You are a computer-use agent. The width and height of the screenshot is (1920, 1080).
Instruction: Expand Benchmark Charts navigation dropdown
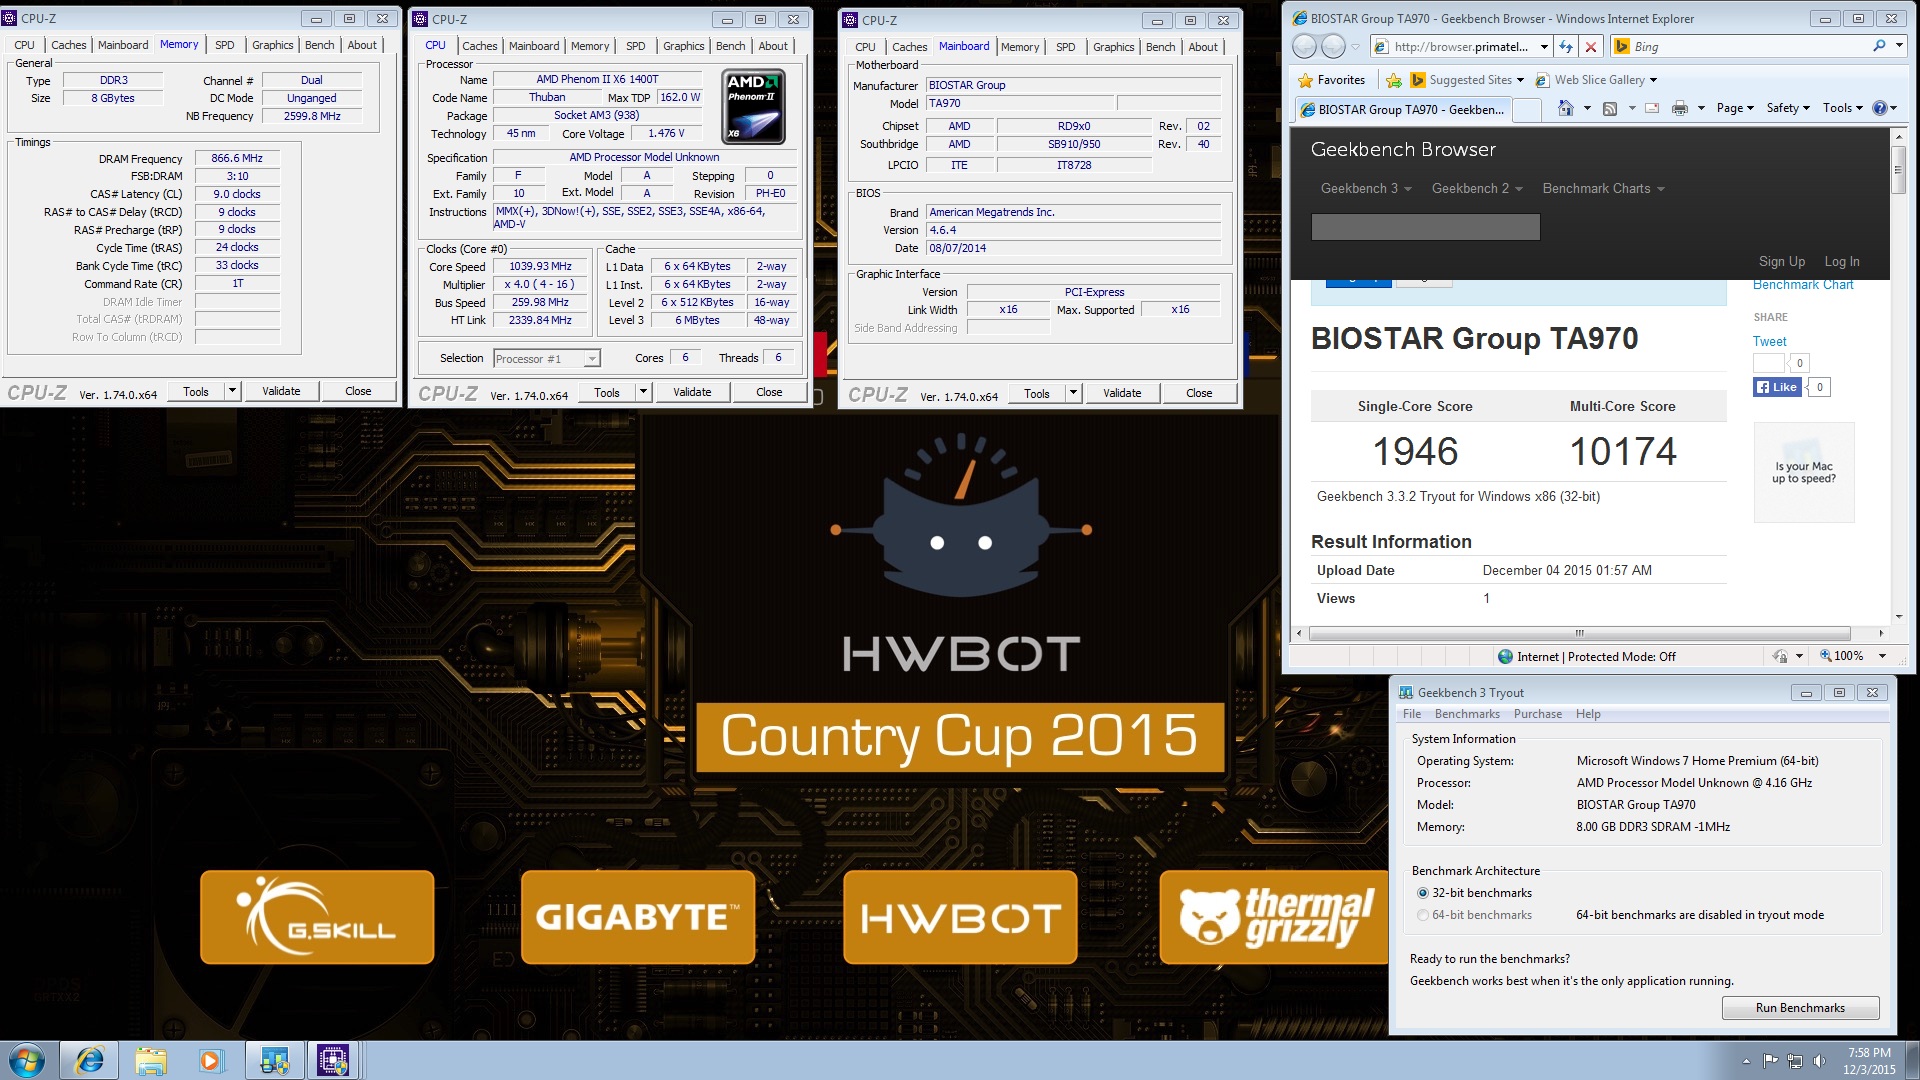coord(1603,188)
